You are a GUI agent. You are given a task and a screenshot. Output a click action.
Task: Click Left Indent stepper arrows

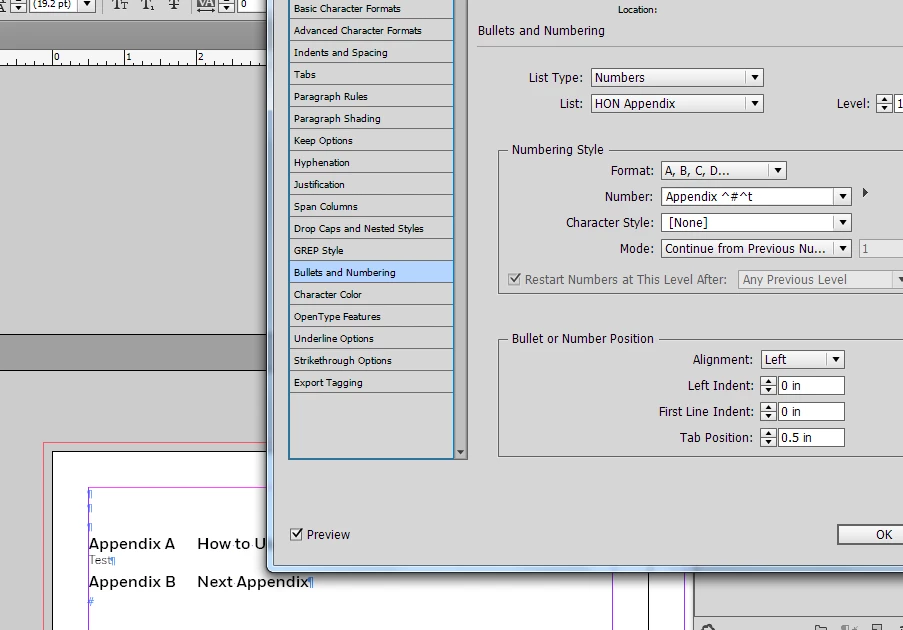pos(768,385)
